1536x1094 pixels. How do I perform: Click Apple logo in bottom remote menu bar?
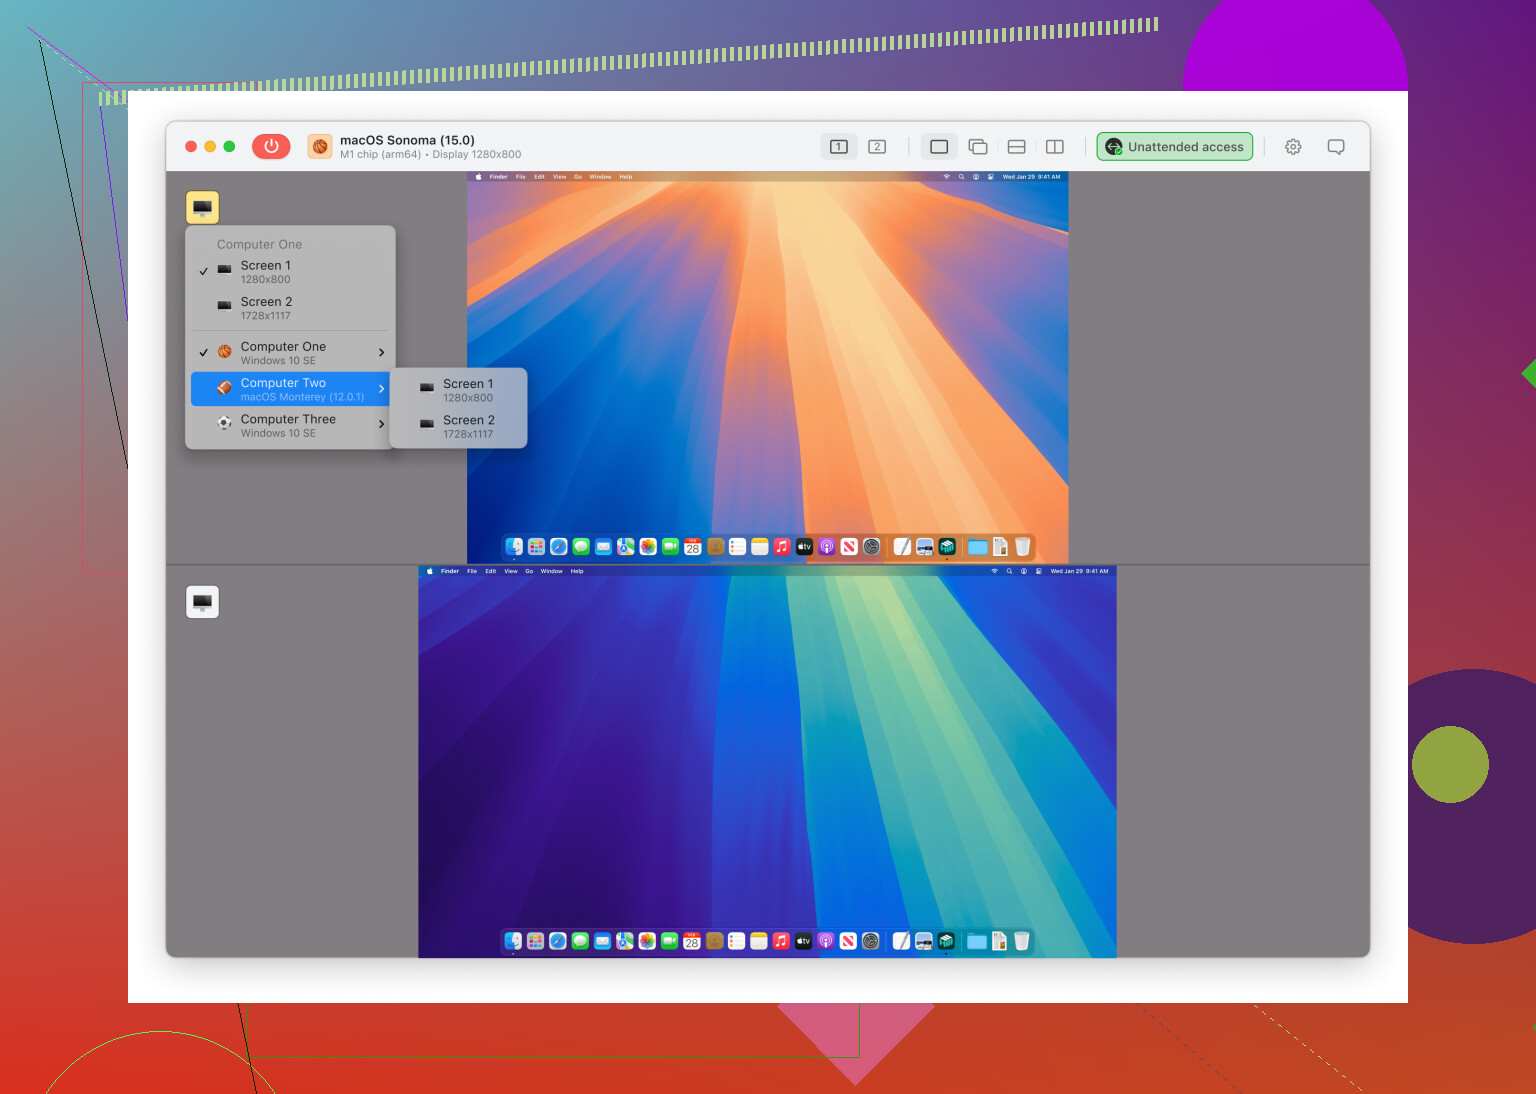(430, 571)
